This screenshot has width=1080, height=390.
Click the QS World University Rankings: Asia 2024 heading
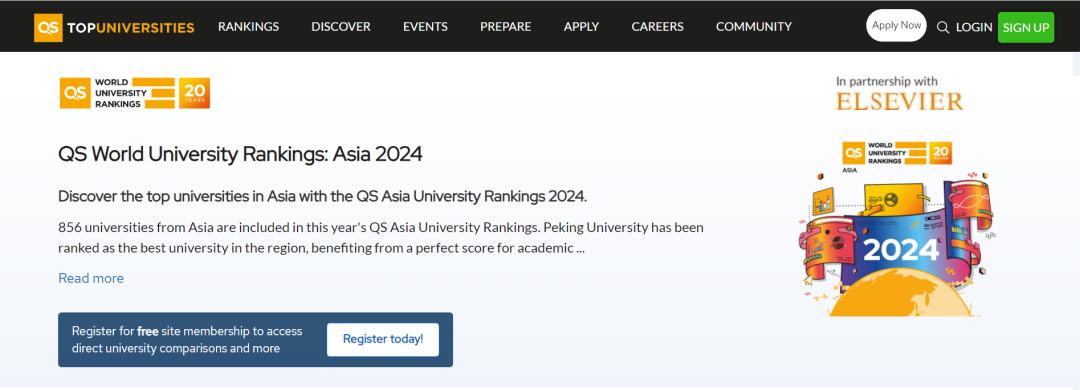point(240,154)
